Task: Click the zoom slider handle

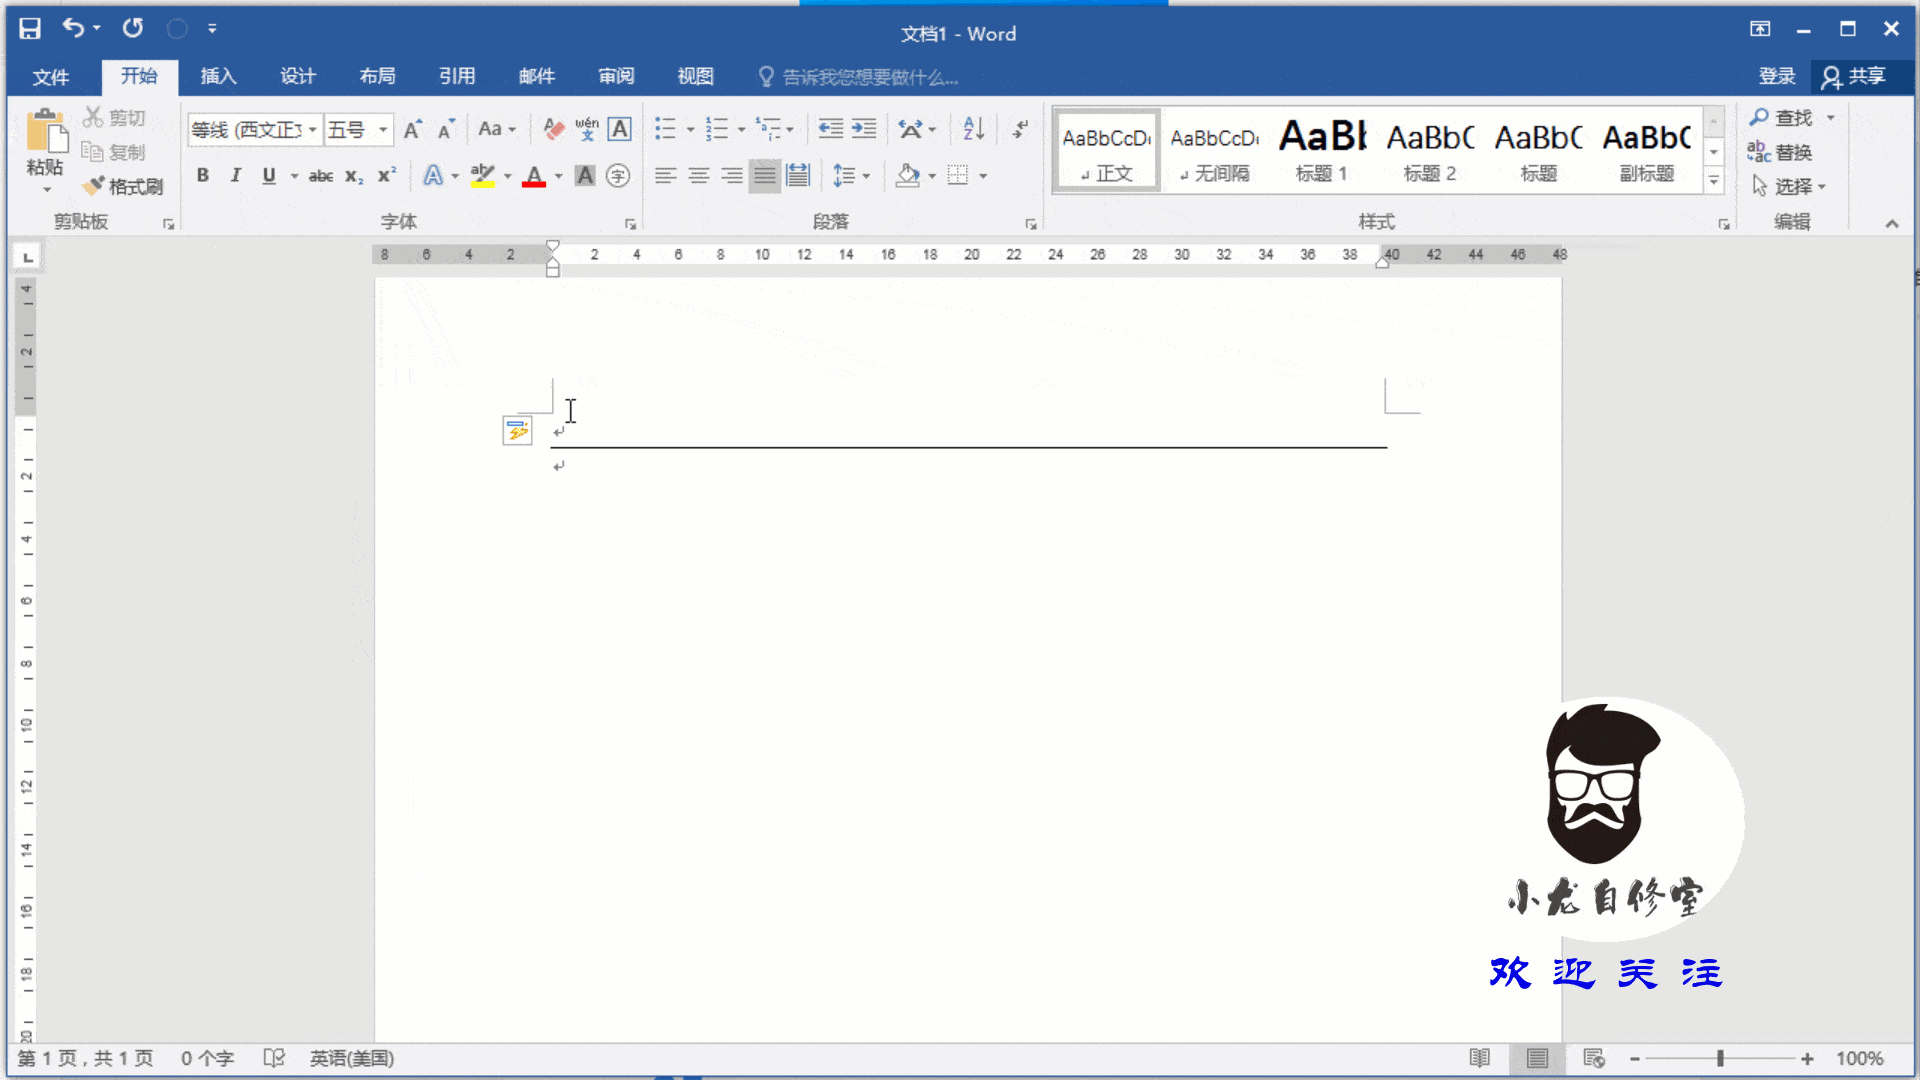Action: [x=1720, y=1058]
